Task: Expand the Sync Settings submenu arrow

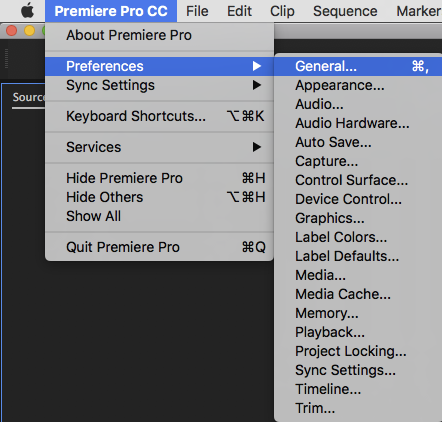Action: tap(257, 85)
